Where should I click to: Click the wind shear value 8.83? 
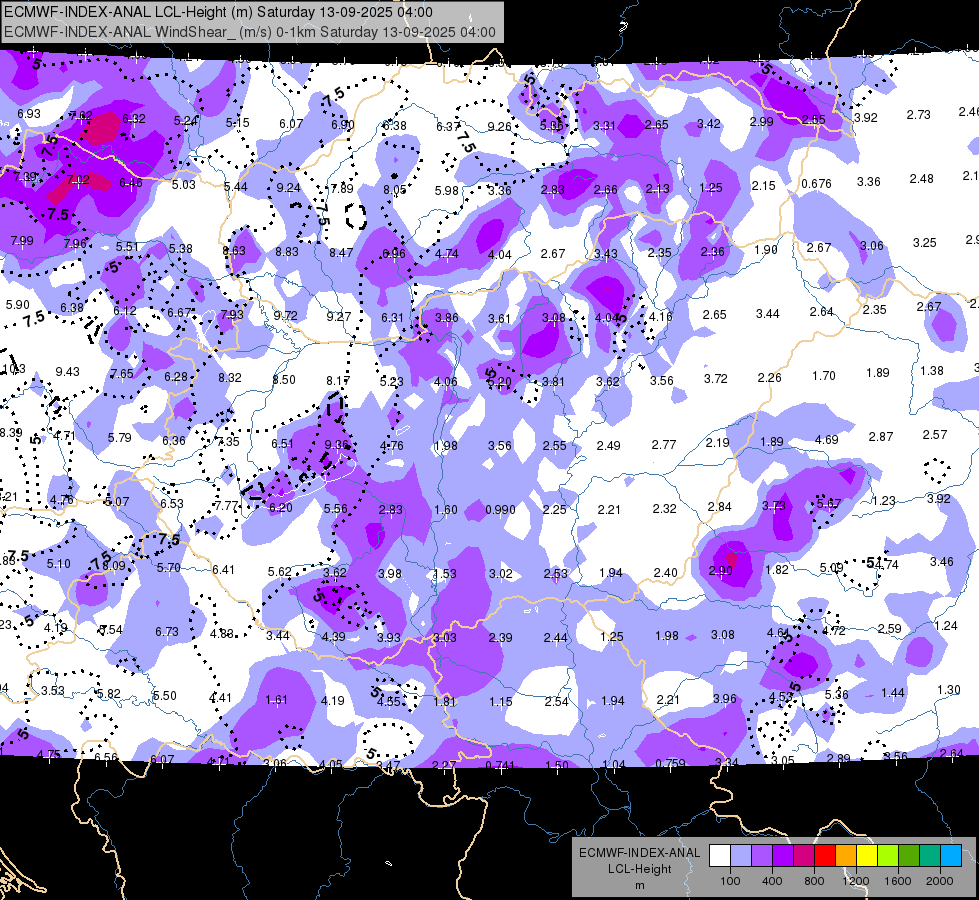[287, 252]
